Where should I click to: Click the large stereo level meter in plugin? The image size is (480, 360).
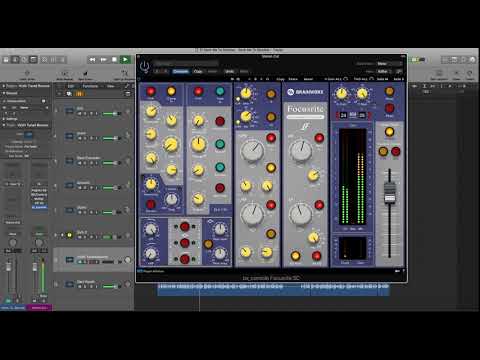(x=353, y=177)
